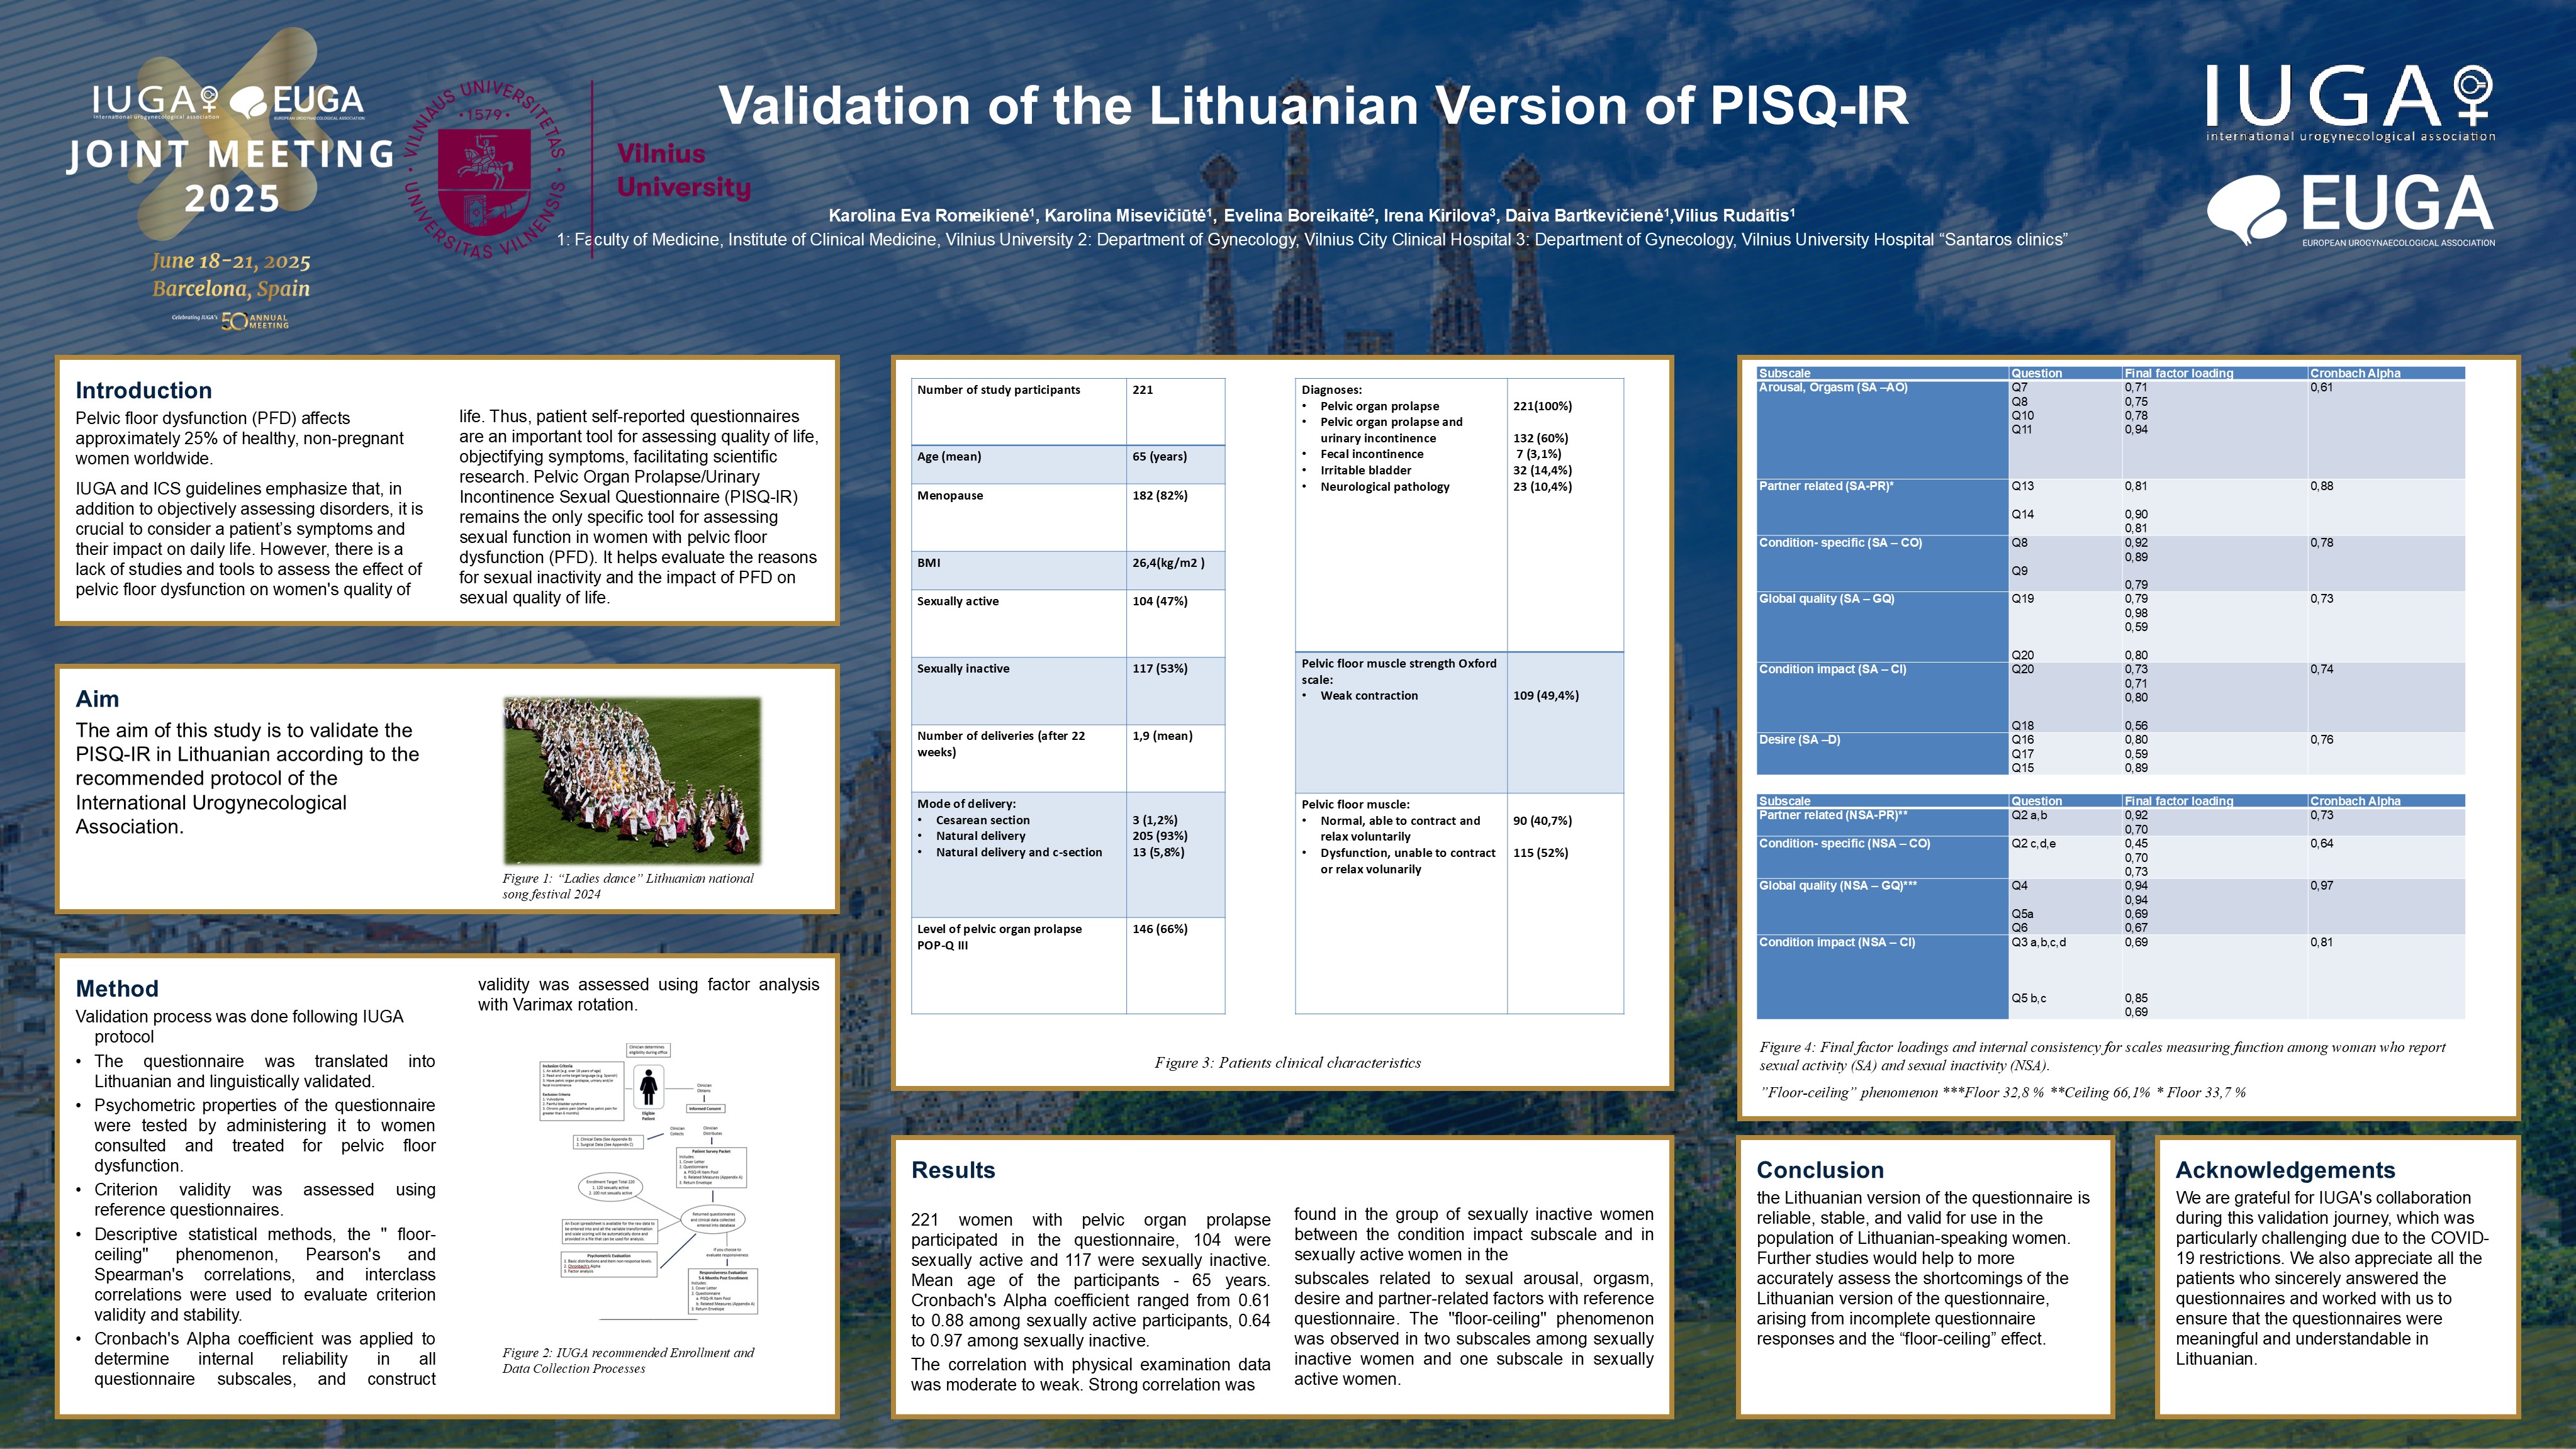Click the 'Method' heading
Viewport: 2576px width, 1449px height.
117,988
